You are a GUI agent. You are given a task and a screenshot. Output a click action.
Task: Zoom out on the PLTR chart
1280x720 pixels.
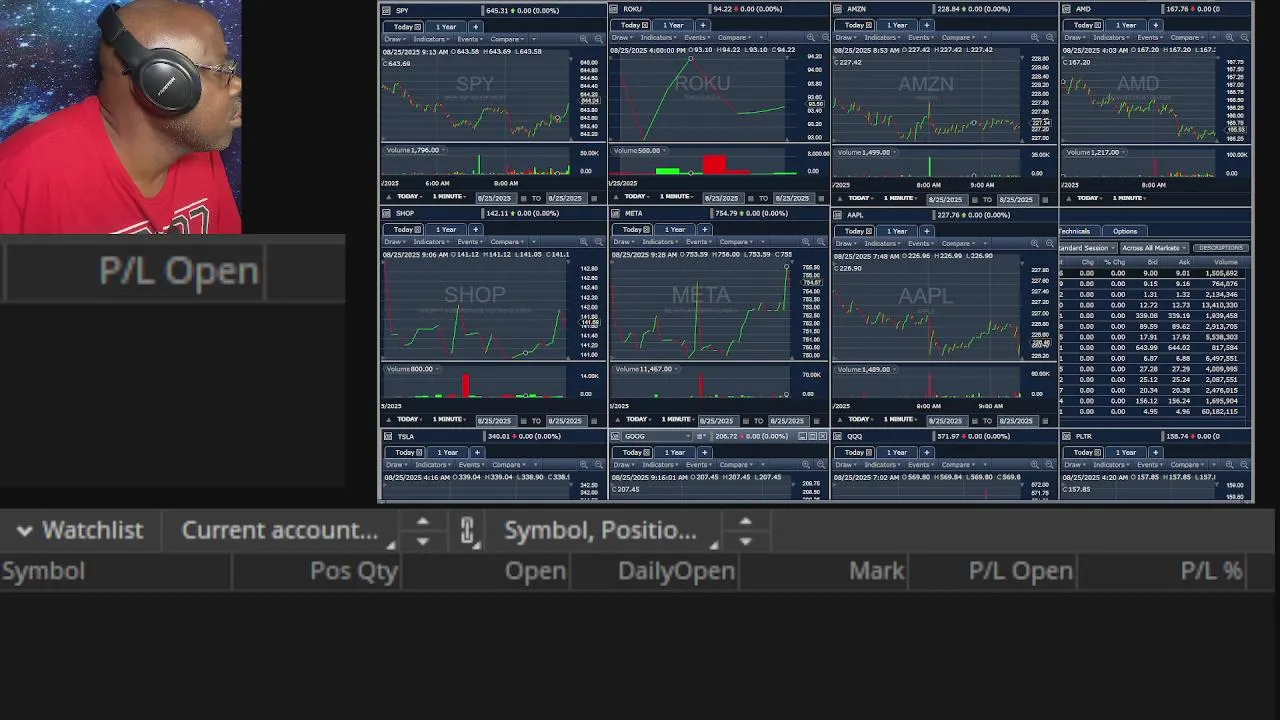tap(1244, 464)
